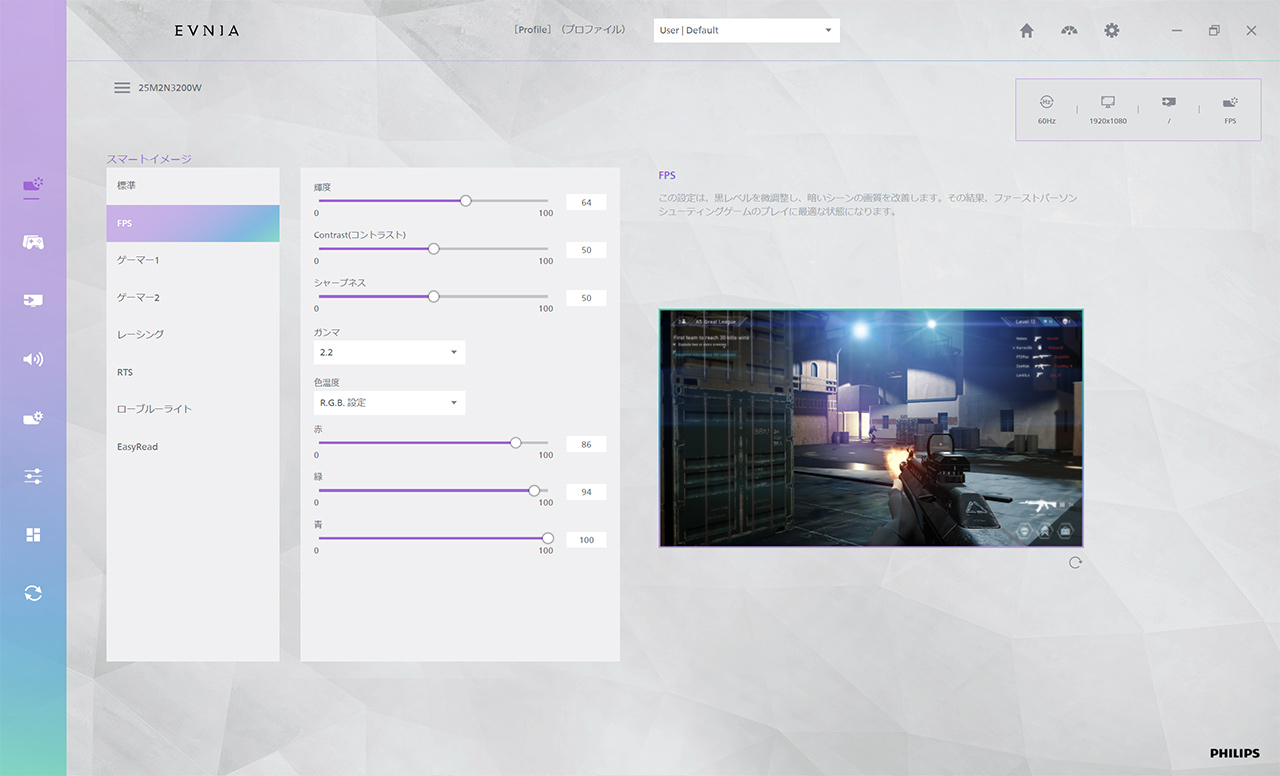Select the RTS mode

pyautogui.click(x=193, y=372)
